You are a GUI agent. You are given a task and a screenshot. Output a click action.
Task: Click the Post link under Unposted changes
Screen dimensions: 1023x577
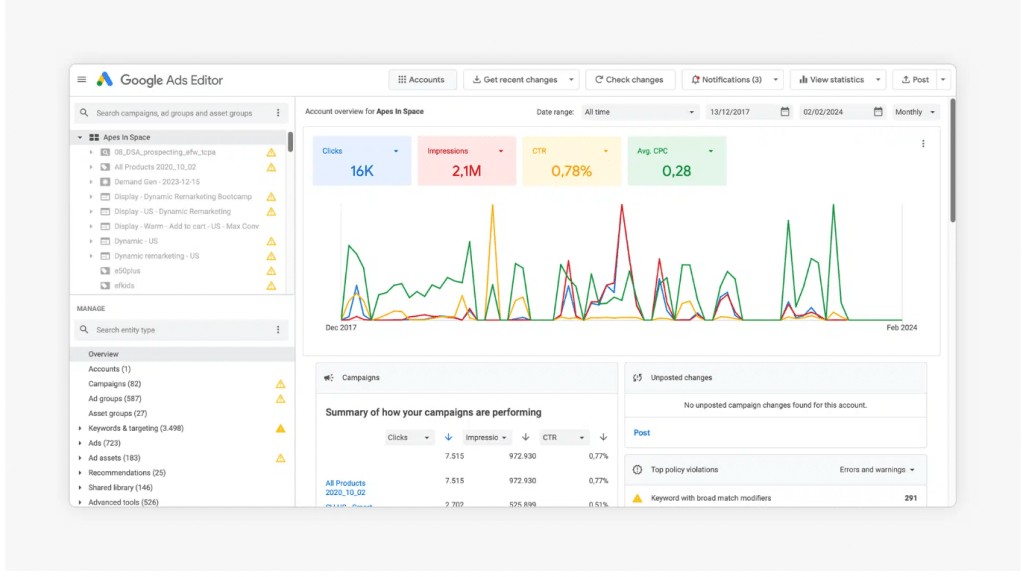tap(642, 433)
